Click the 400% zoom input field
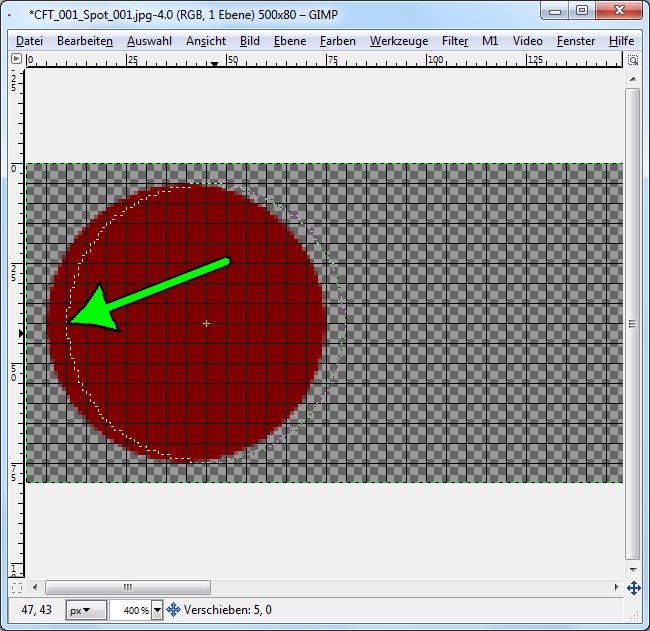The height and width of the screenshot is (631, 650). pyautogui.click(x=130, y=610)
